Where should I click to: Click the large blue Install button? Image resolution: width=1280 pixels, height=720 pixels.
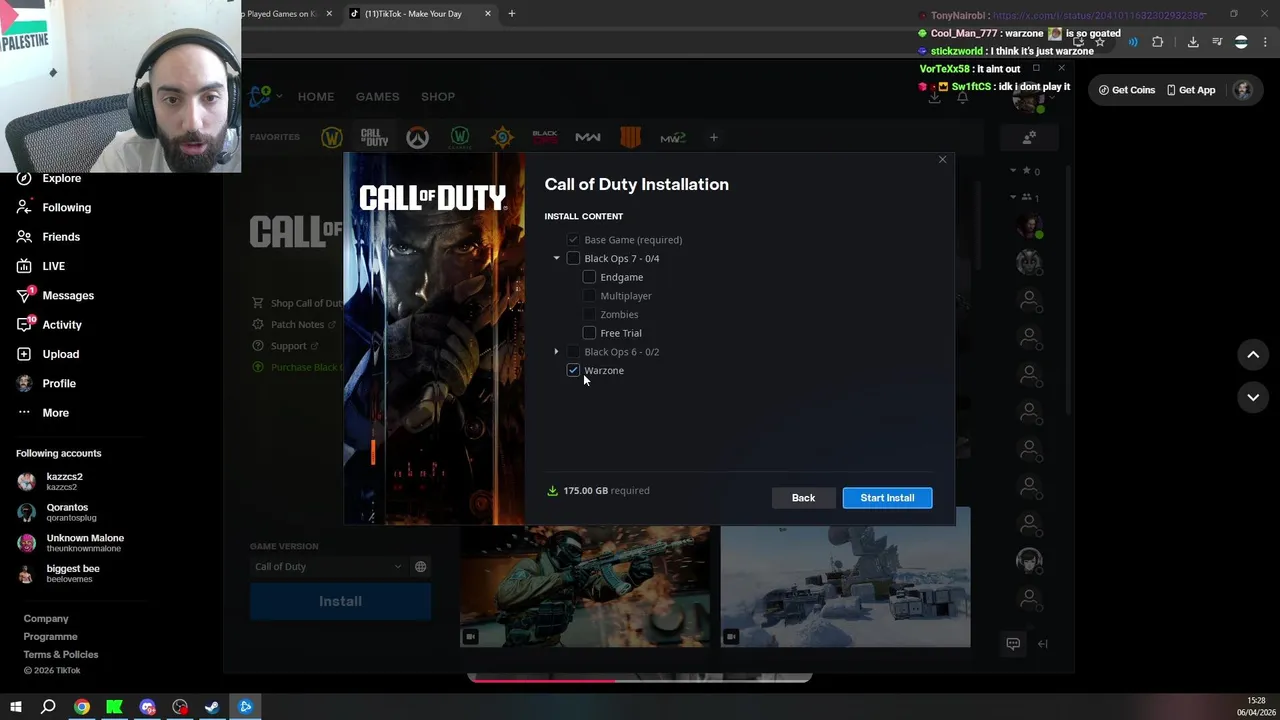pos(340,601)
